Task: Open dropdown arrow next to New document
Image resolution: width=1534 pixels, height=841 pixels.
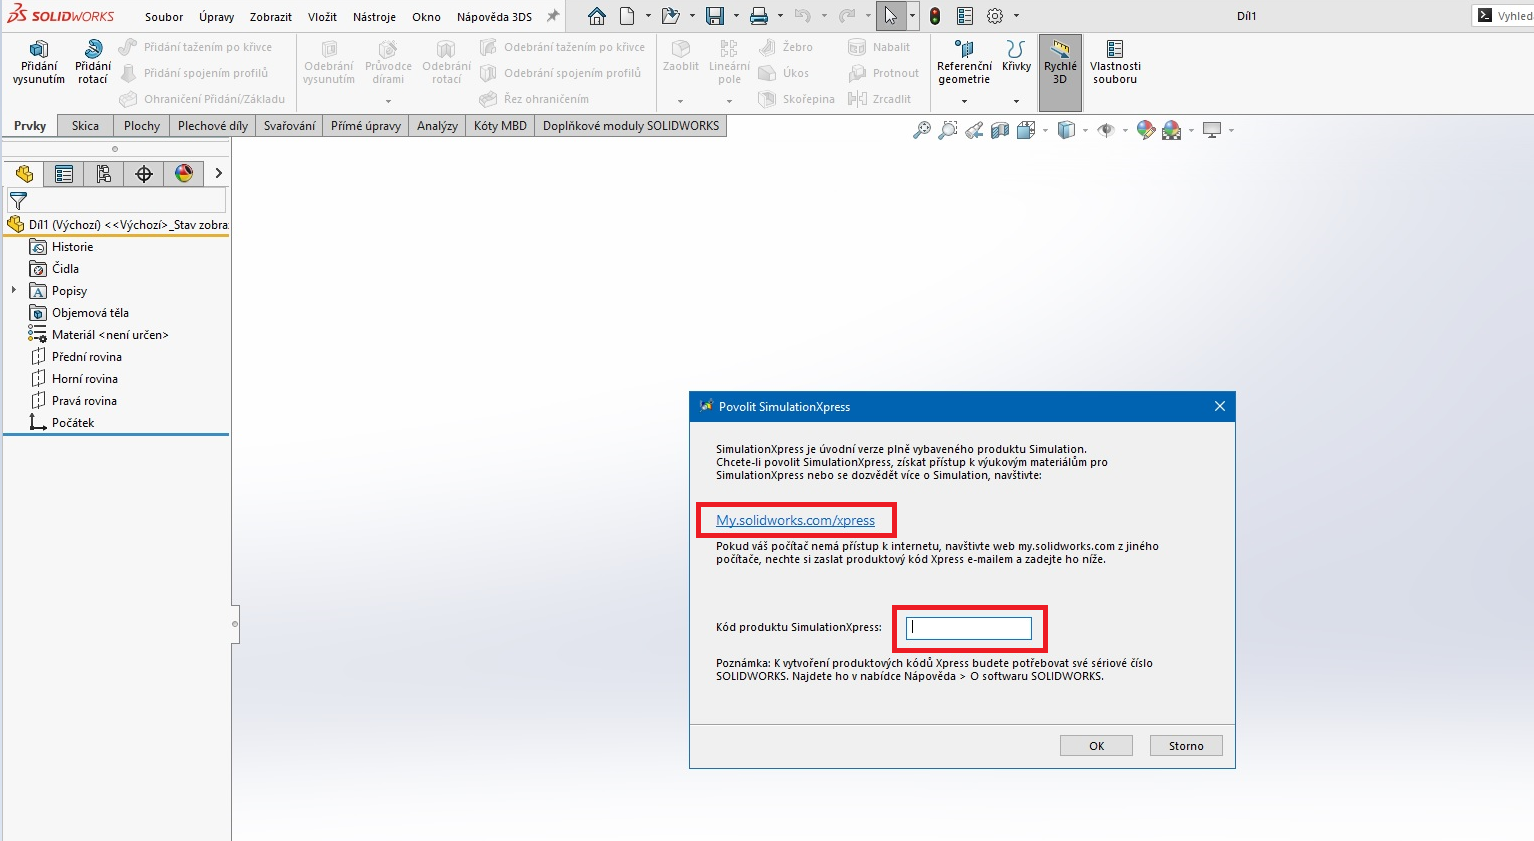Action: pos(648,16)
